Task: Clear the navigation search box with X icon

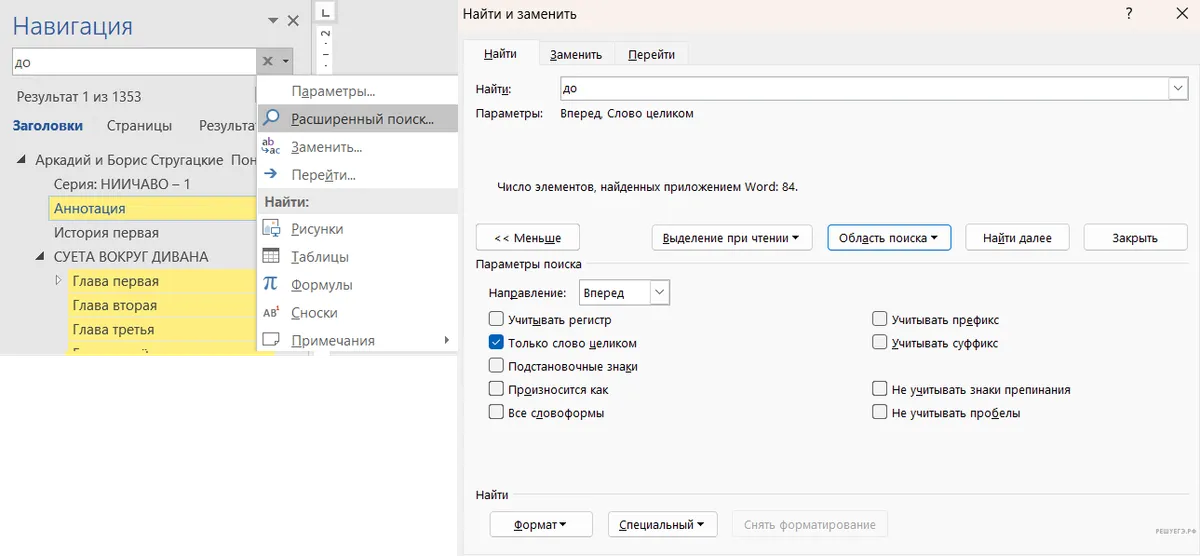Action: point(267,61)
